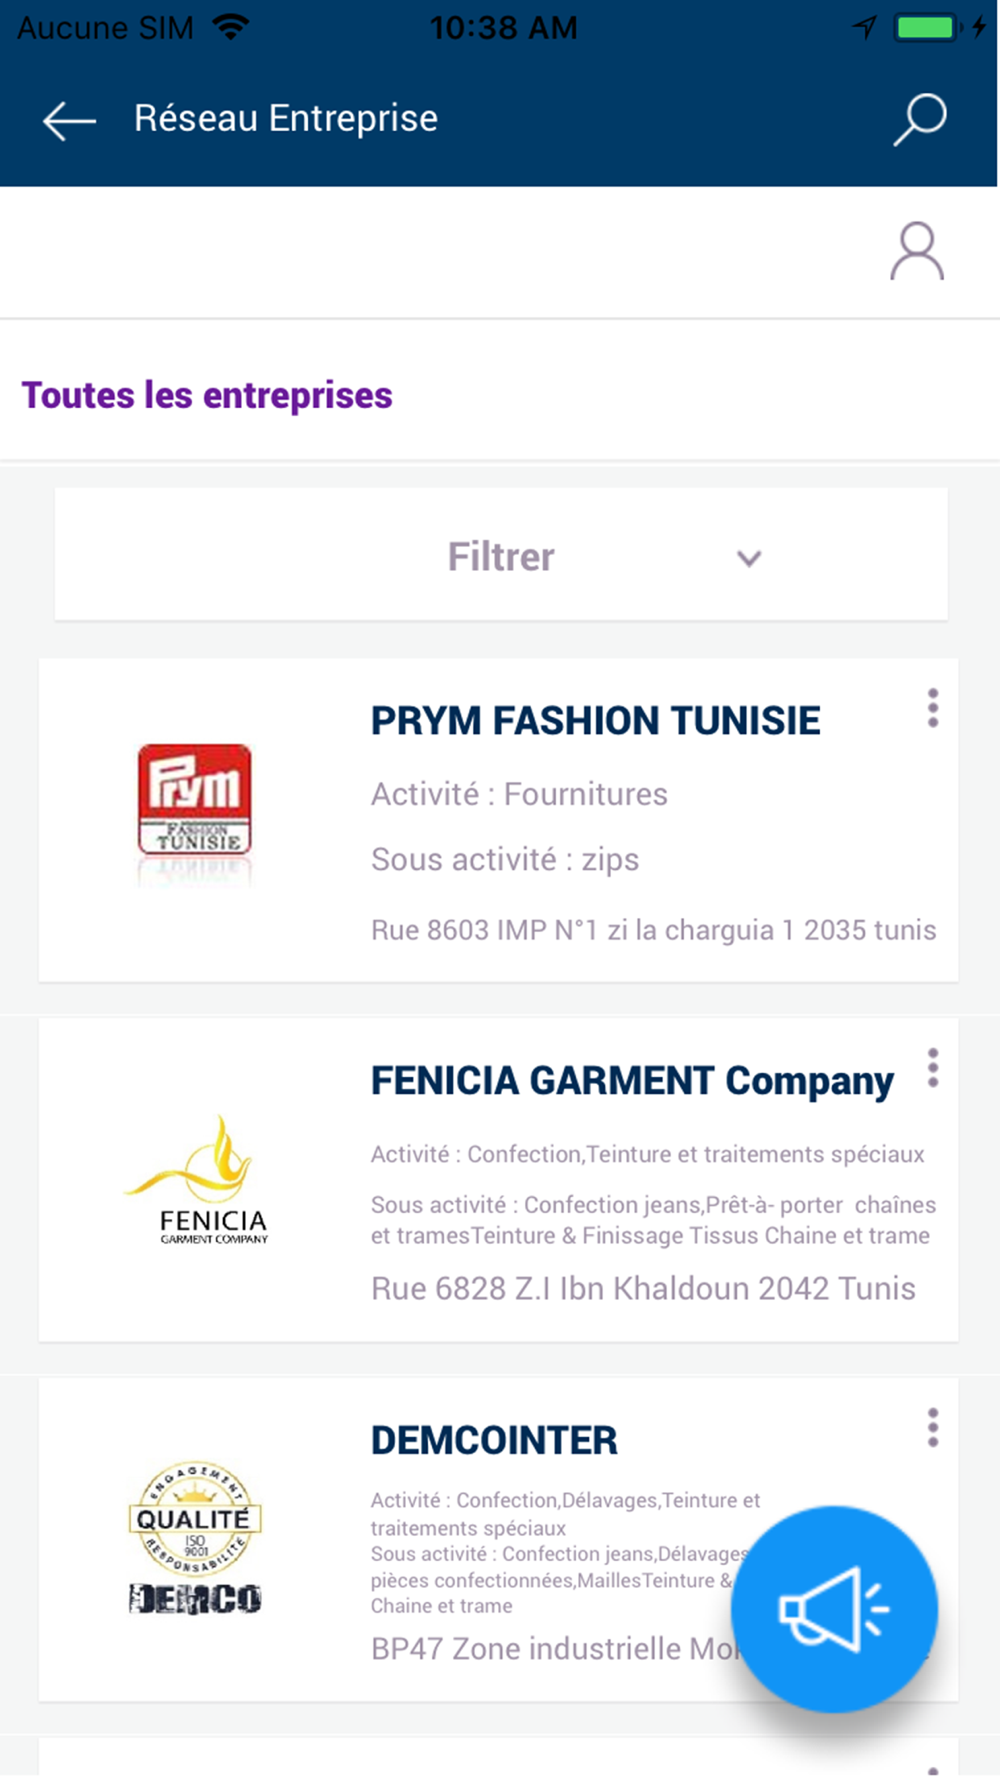Open options menu for FENICIA GARMENT Company
The width and height of the screenshot is (1000, 1778).
click(933, 1068)
